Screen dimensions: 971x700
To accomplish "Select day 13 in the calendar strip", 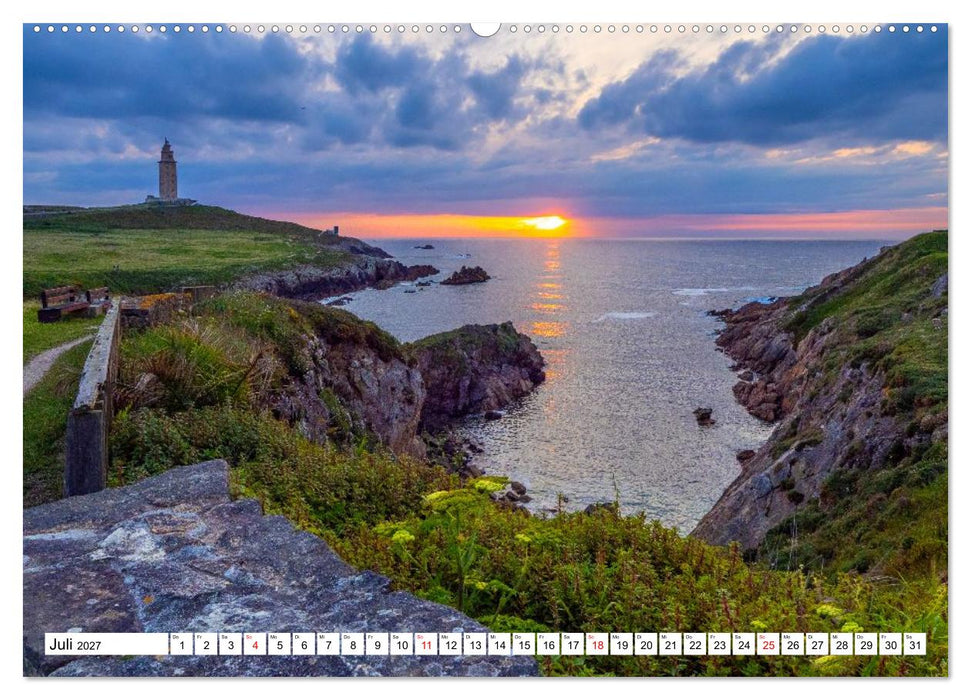I will (x=475, y=644).
